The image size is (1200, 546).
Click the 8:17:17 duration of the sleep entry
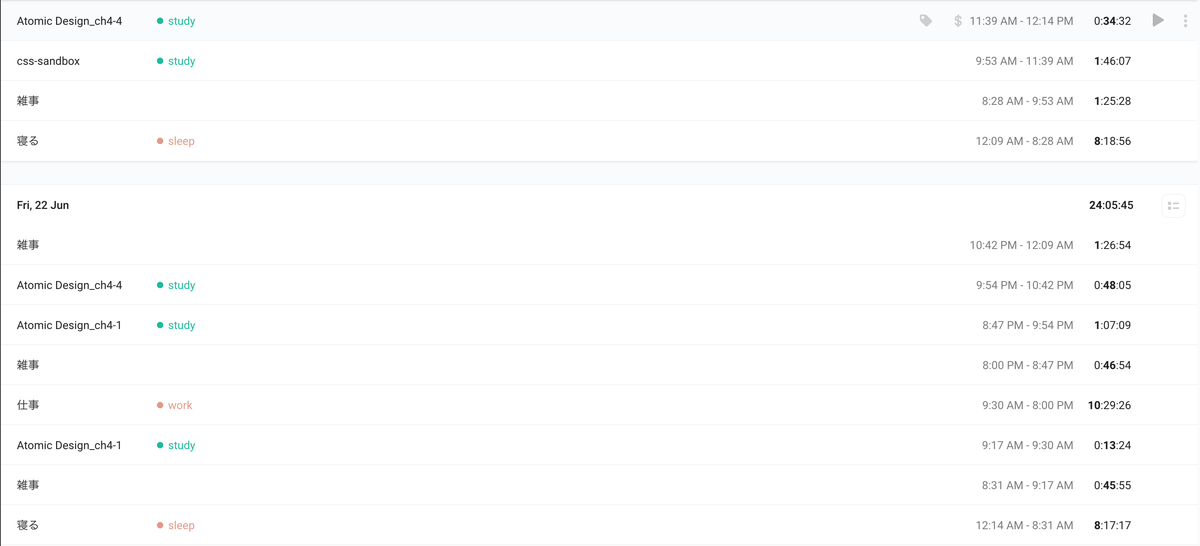1112,525
